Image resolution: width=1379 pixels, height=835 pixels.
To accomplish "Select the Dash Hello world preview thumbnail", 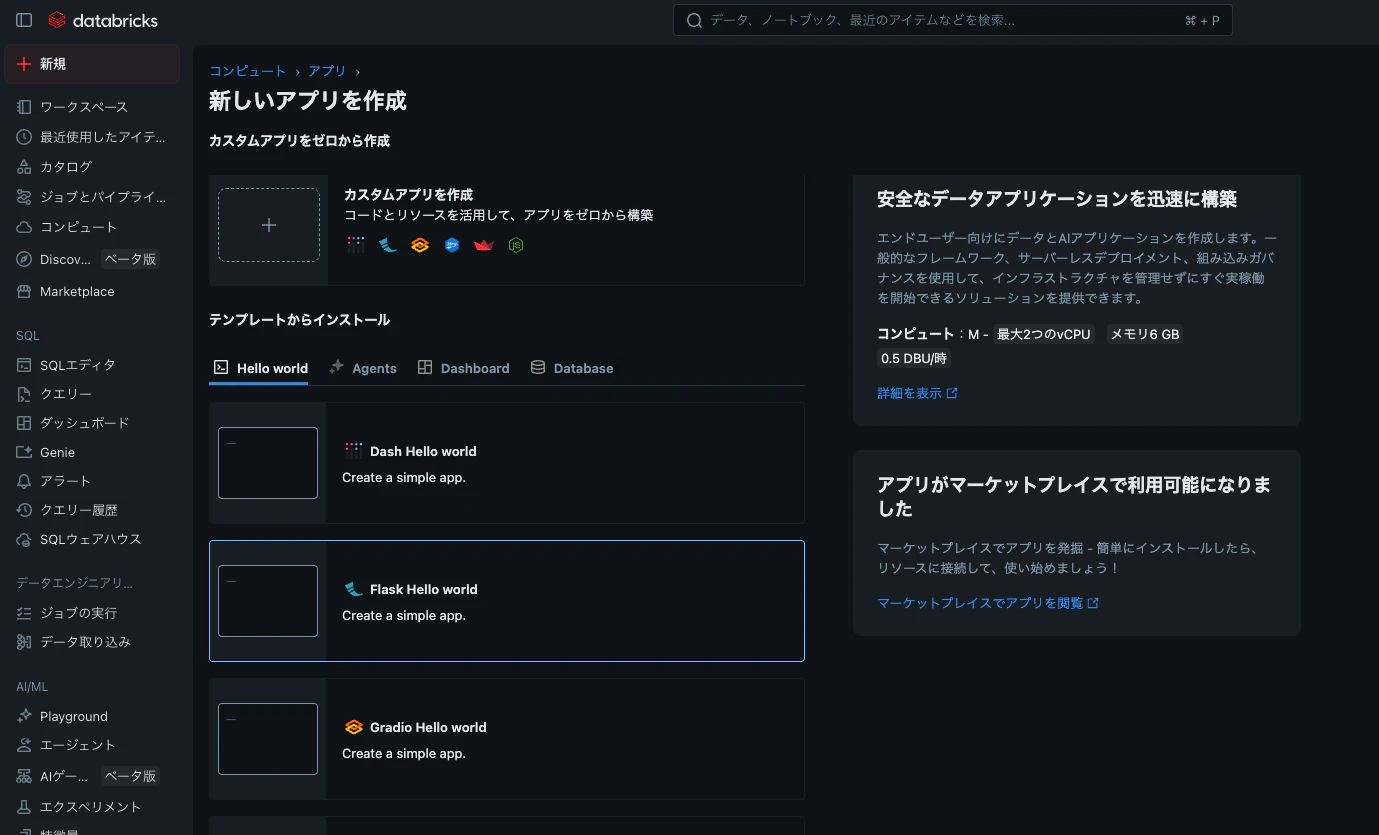I will click(268, 463).
